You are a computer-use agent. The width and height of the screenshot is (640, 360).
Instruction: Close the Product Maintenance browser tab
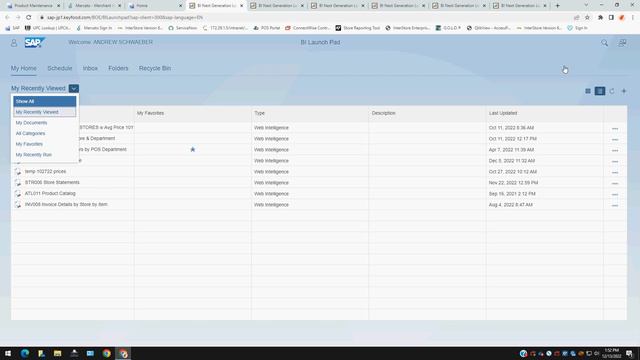58,6
